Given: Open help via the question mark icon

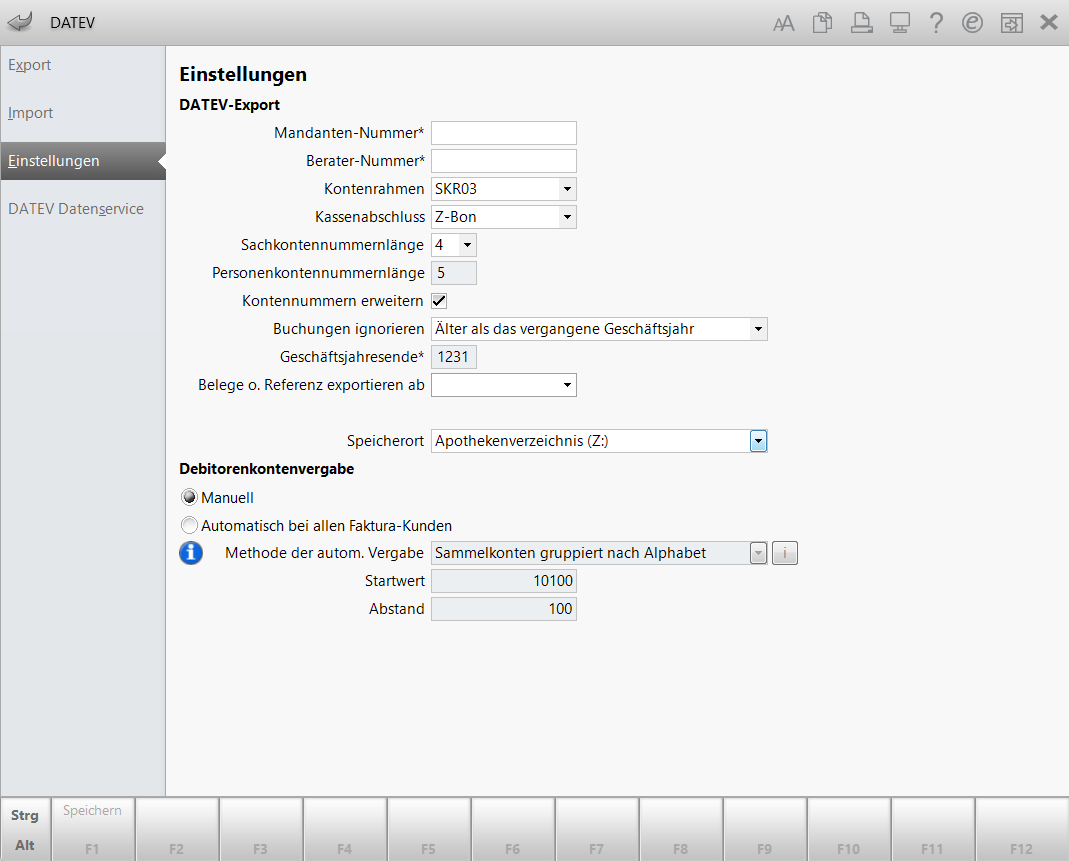Looking at the screenshot, I should tap(936, 23).
